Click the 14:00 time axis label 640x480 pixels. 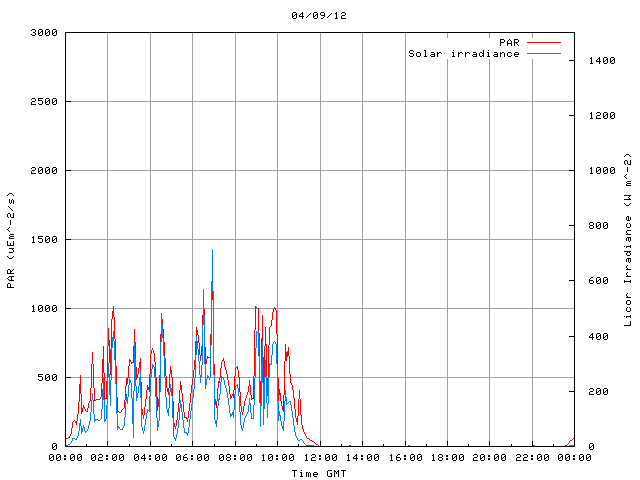click(x=362, y=458)
